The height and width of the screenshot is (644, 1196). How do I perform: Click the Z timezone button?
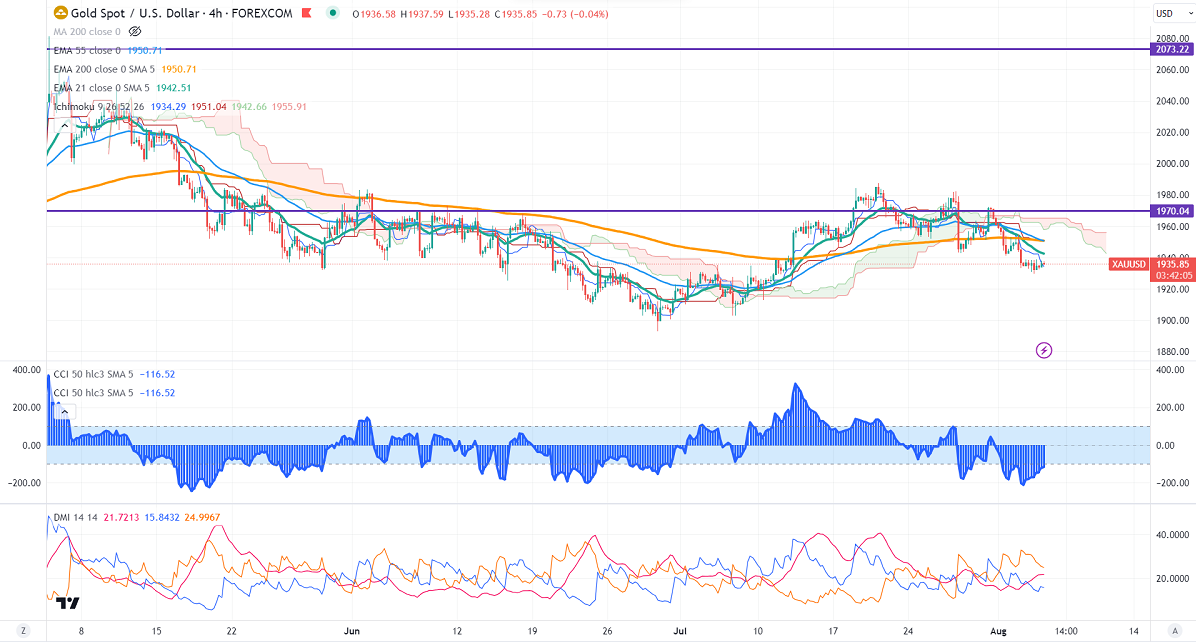click(24, 631)
